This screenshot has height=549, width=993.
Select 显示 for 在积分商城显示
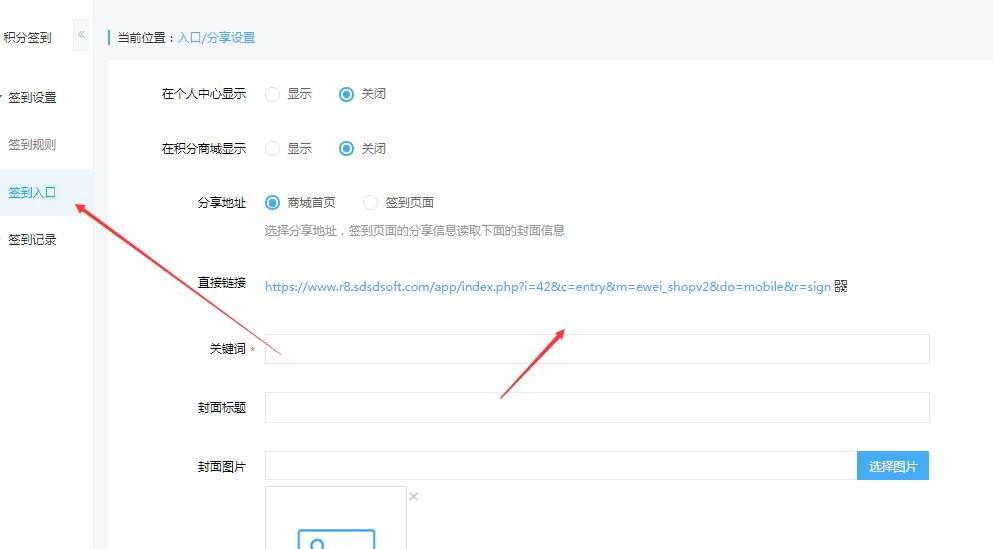[x=272, y=149]
